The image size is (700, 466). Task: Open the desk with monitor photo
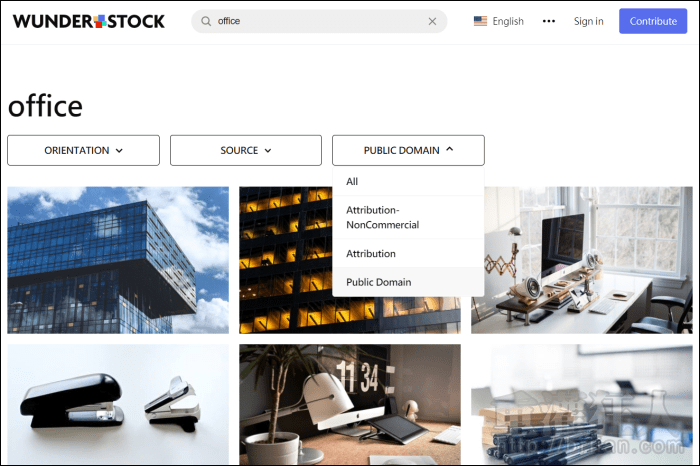(581, 260)
